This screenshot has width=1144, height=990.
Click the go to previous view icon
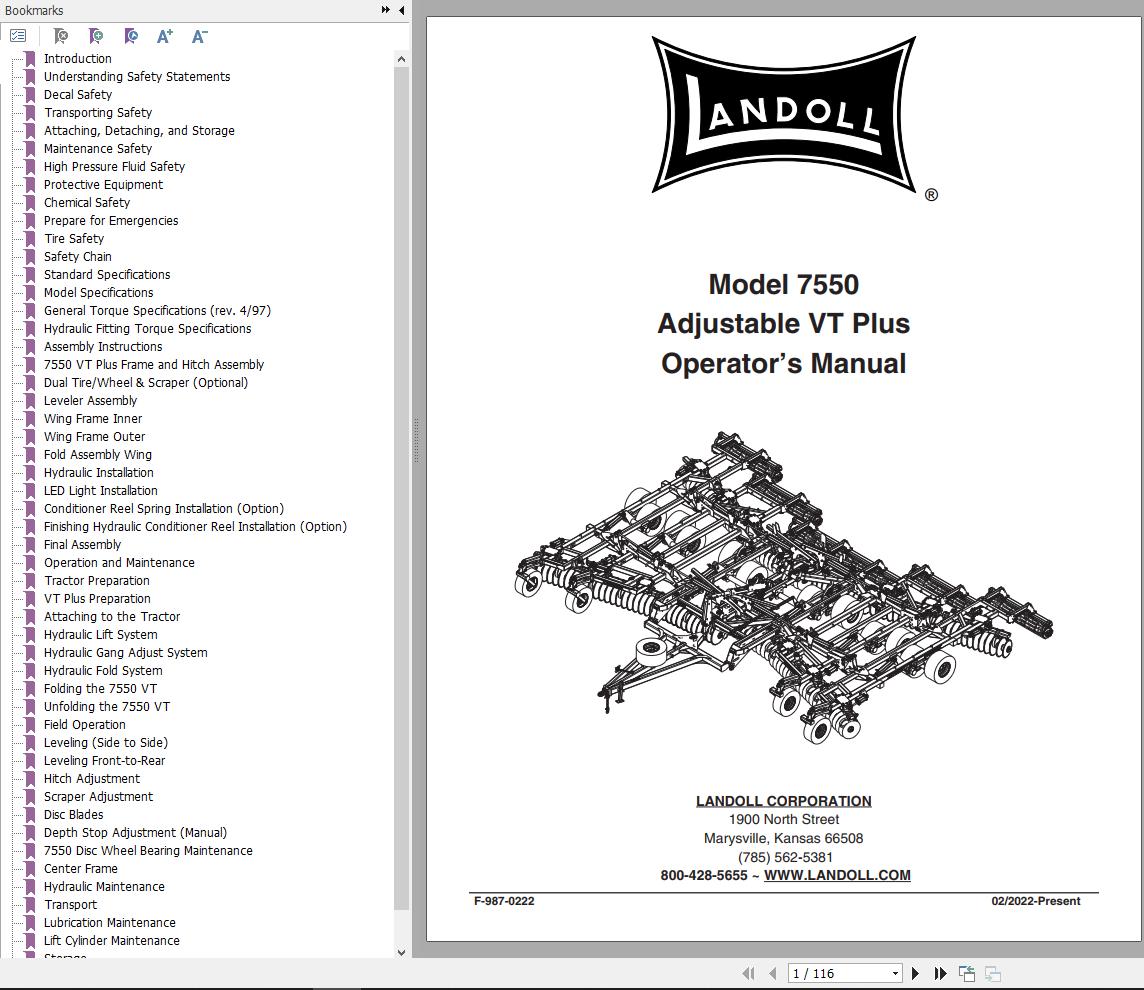966,972
